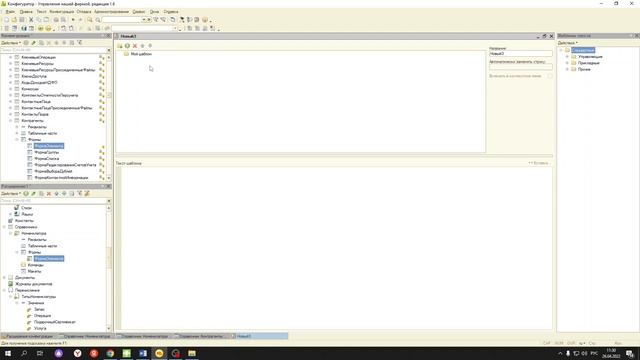
Task: Click green add template icon in template window
Action: (127, 46)
